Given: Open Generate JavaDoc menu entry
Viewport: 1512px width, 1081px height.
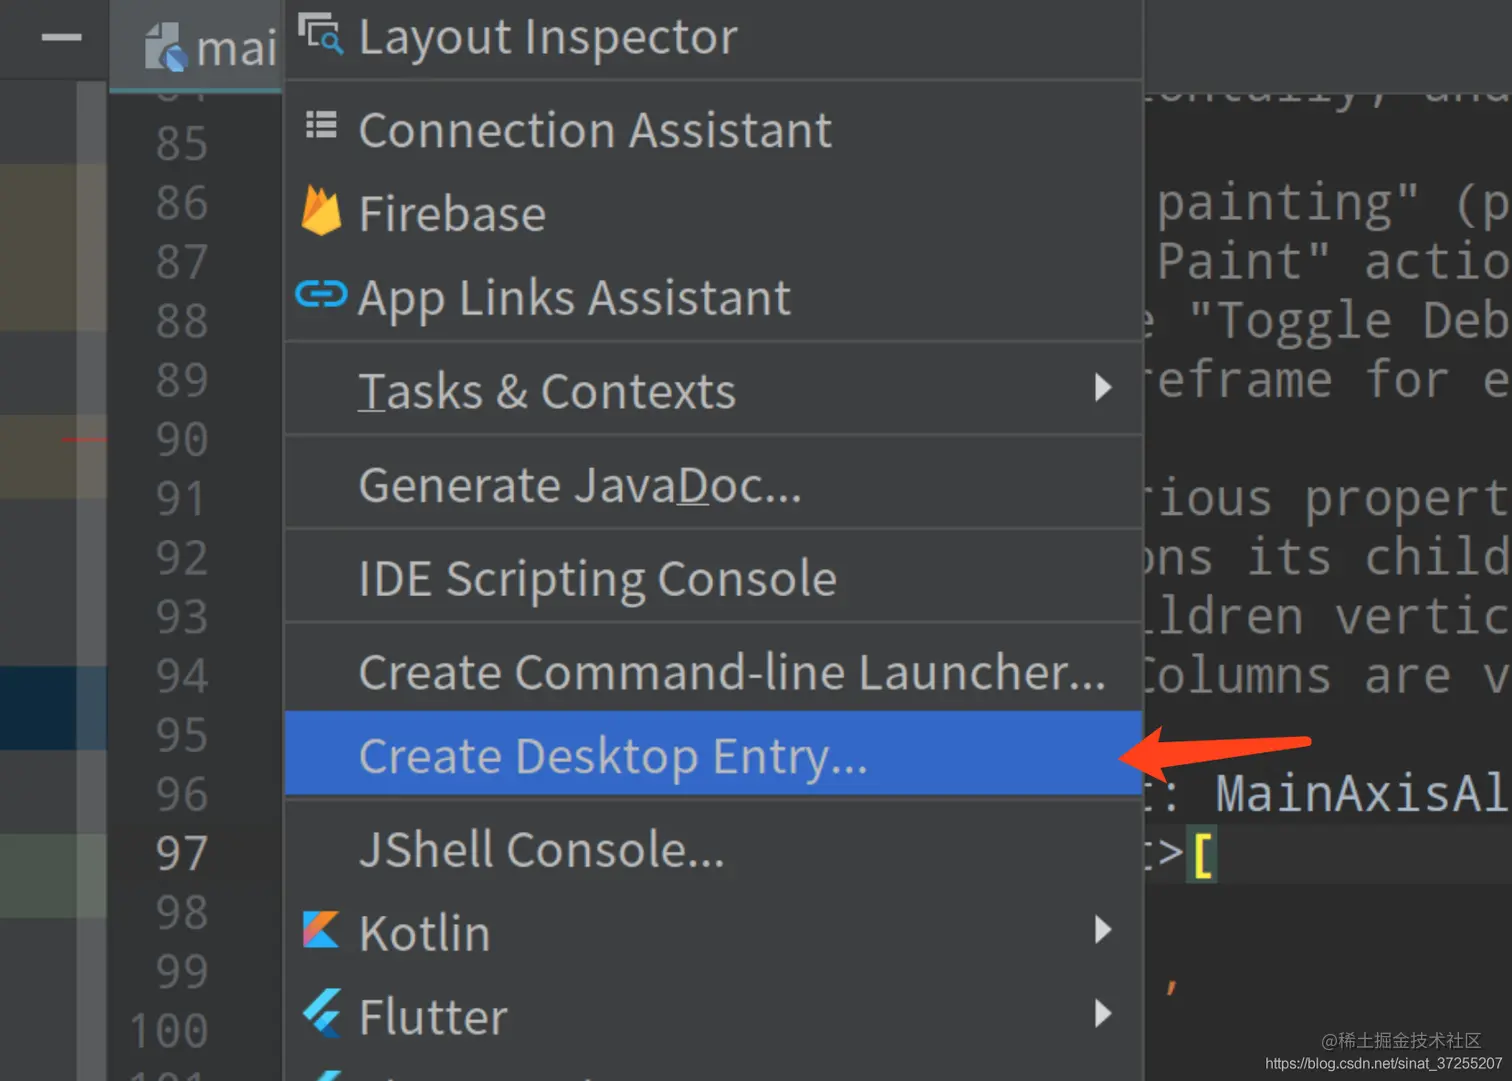Looking at the screenshot, I should pos(580,486).
